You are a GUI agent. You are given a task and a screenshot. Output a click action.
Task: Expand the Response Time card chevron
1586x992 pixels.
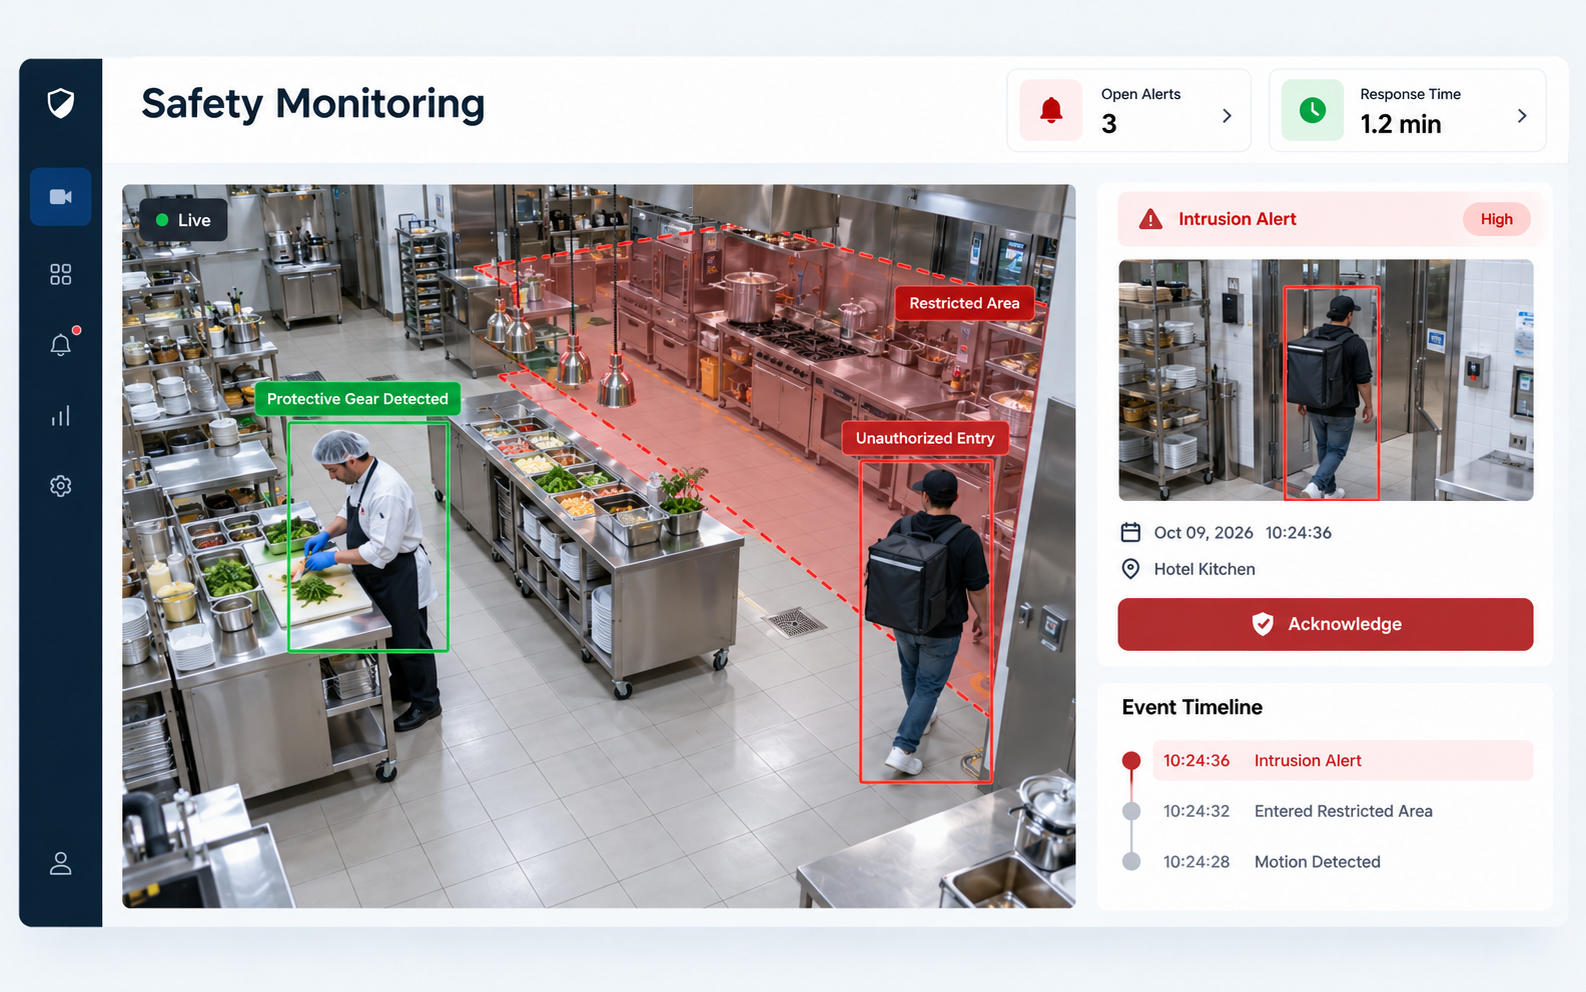pos(1522,116)
